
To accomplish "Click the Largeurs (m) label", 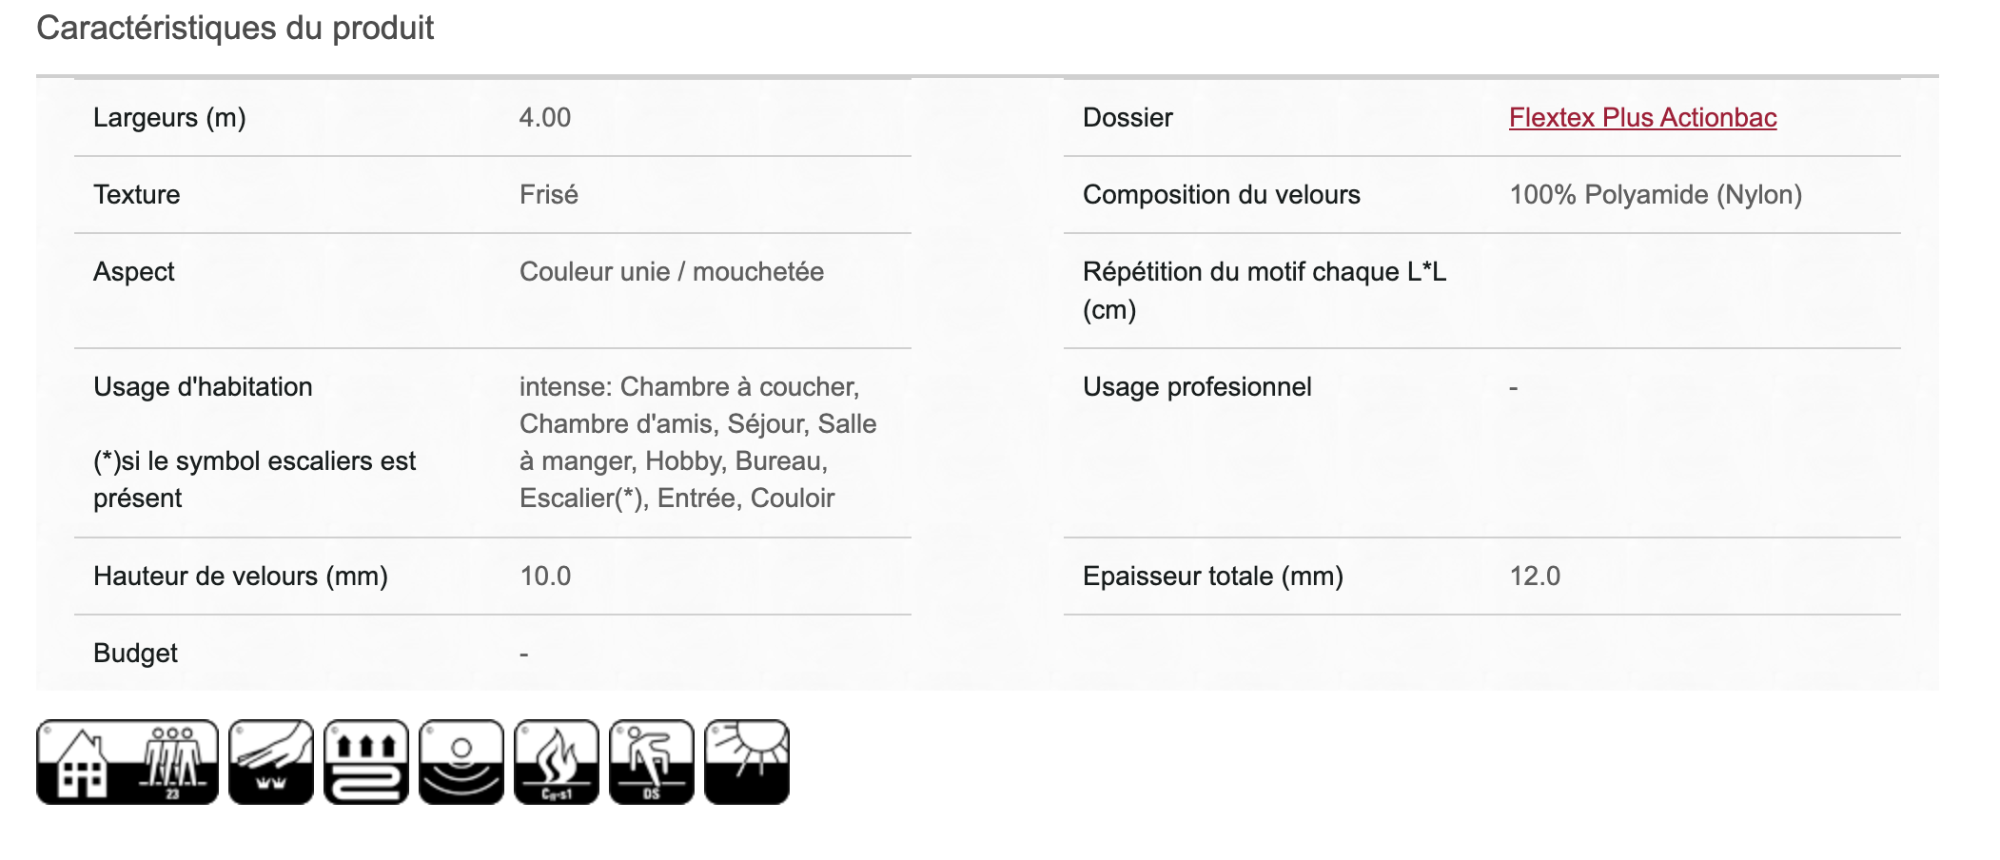I will tap(169, 118).
